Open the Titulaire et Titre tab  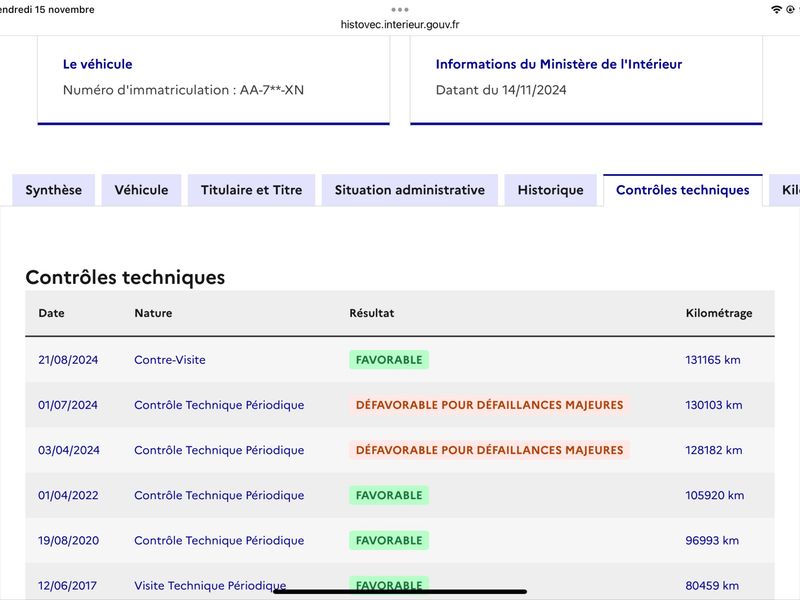point(252,190)
